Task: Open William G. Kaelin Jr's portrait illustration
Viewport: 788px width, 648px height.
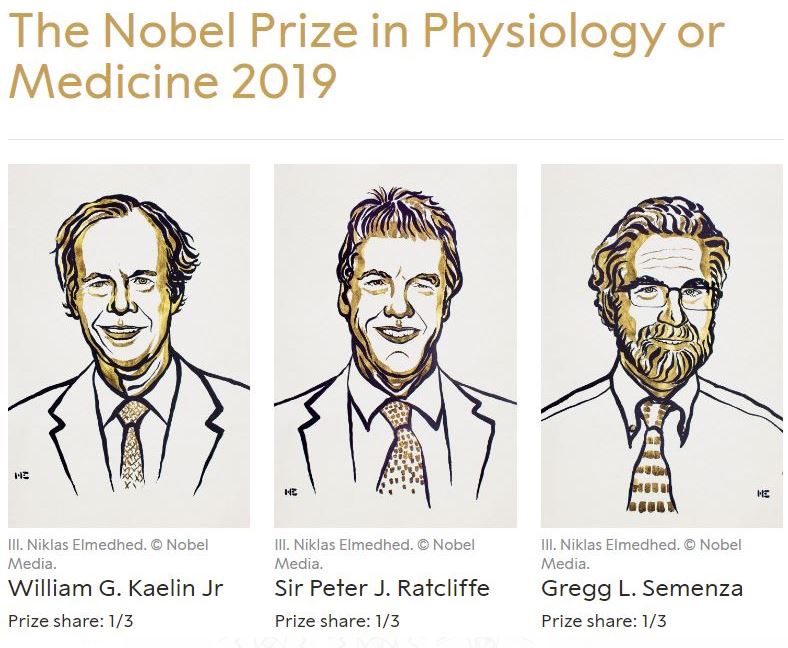Action: click(x=129, y=345)
